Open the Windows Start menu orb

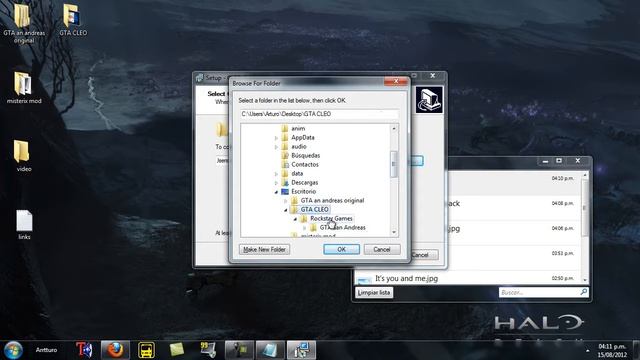click(x=13, y=350)
